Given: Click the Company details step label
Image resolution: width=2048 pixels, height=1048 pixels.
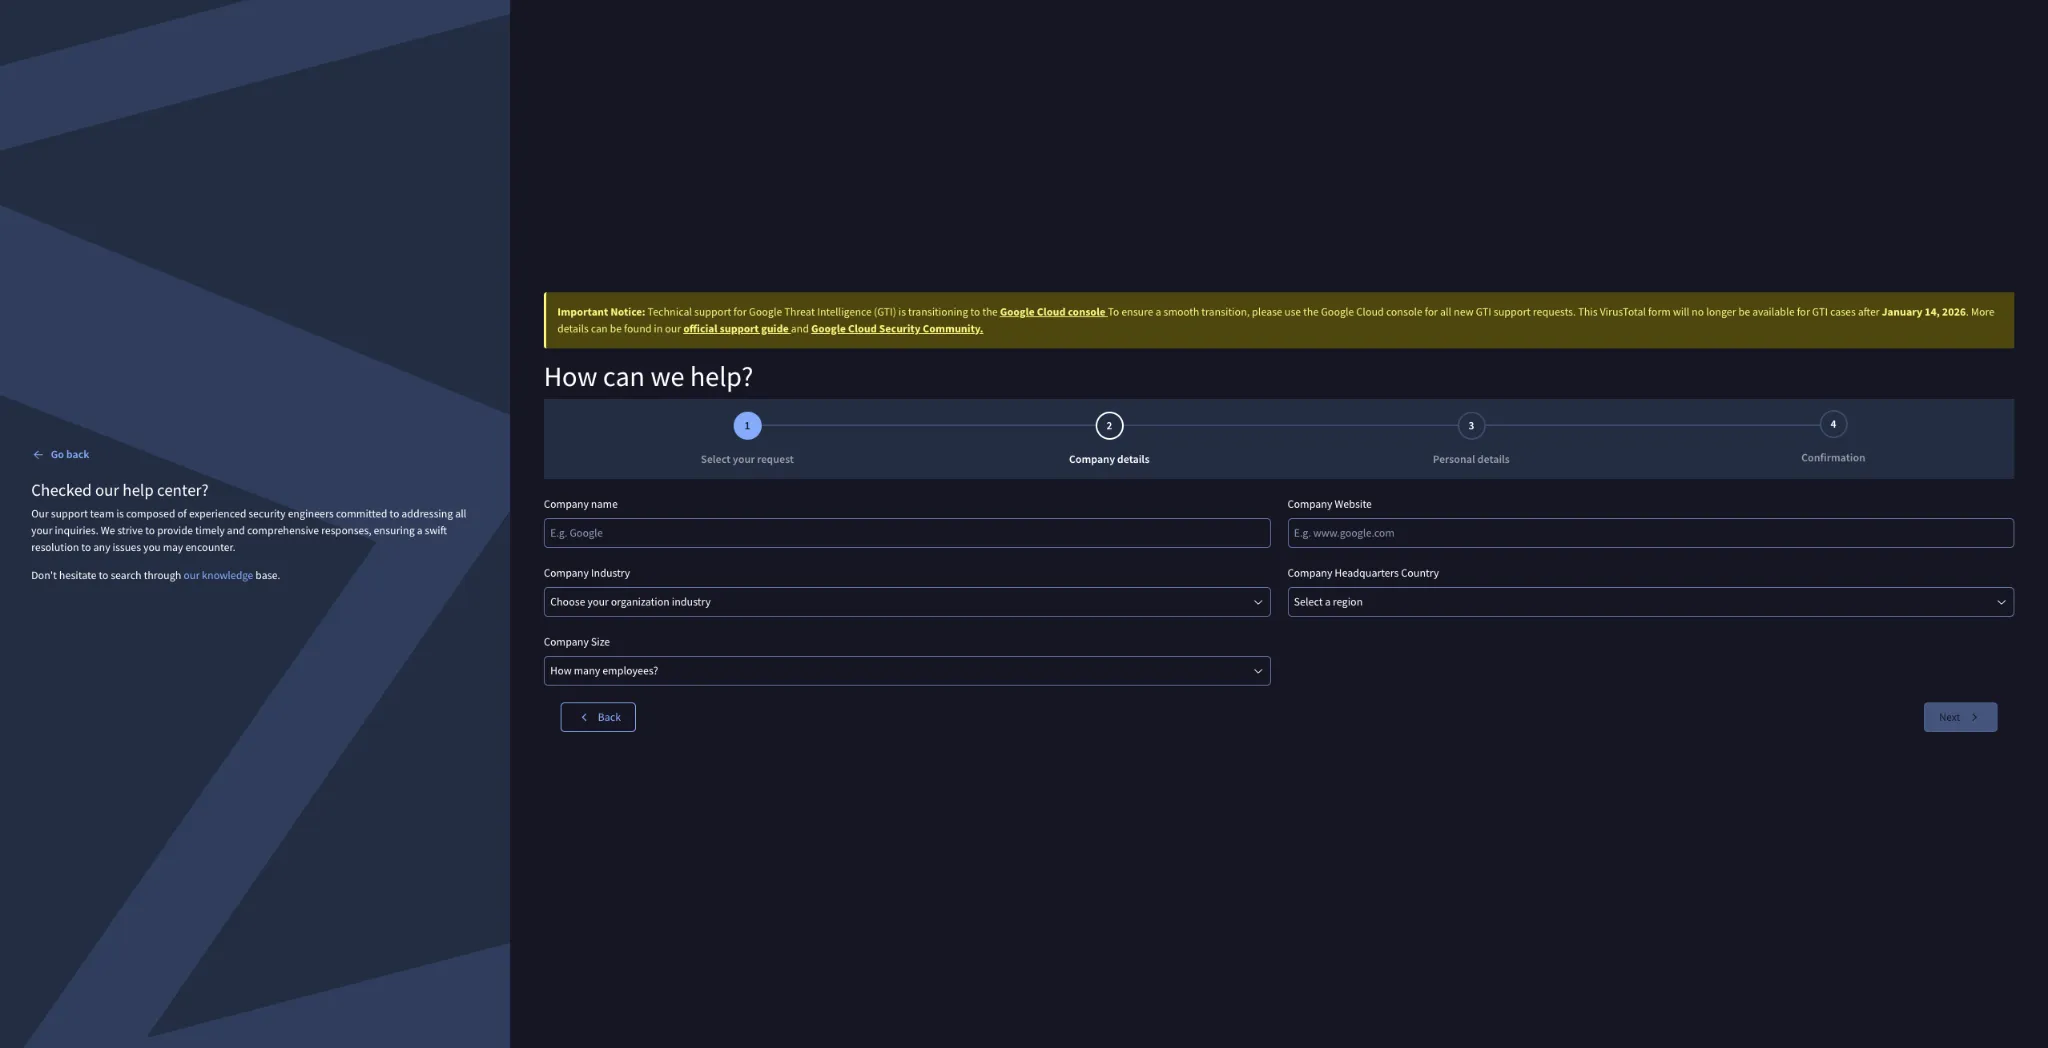Looking at the screenshot, I should pyautogui.click(x=1109, y=460).
